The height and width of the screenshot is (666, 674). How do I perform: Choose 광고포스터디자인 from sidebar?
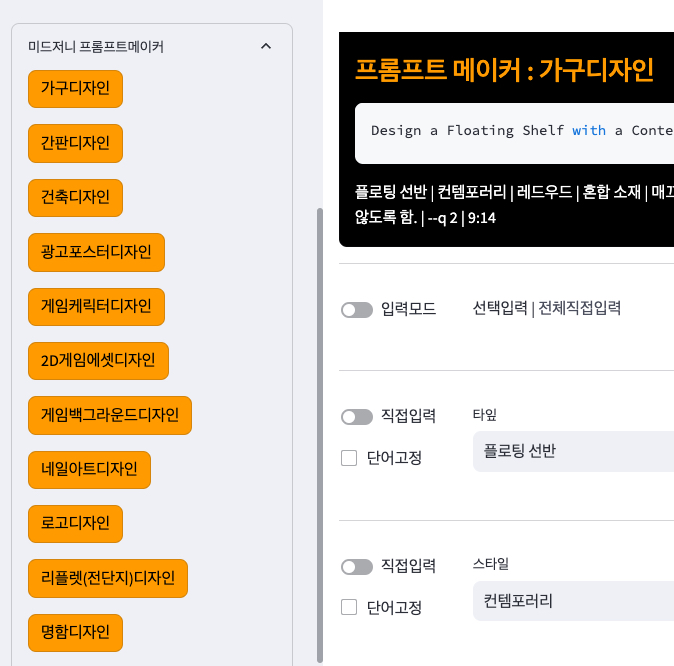point(96,251)
